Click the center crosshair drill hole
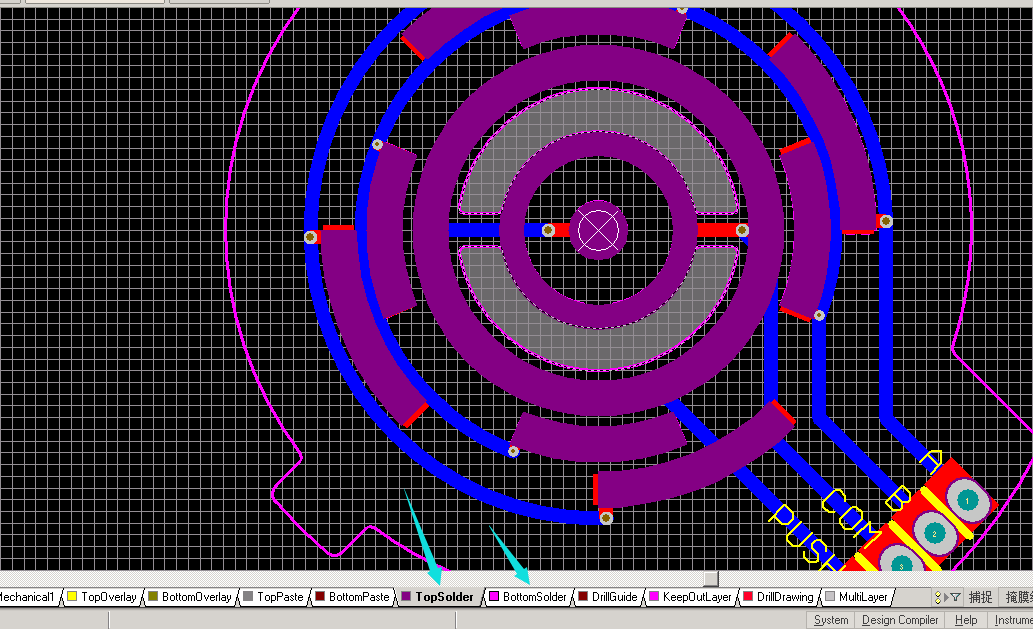 (x=598, y=230)
